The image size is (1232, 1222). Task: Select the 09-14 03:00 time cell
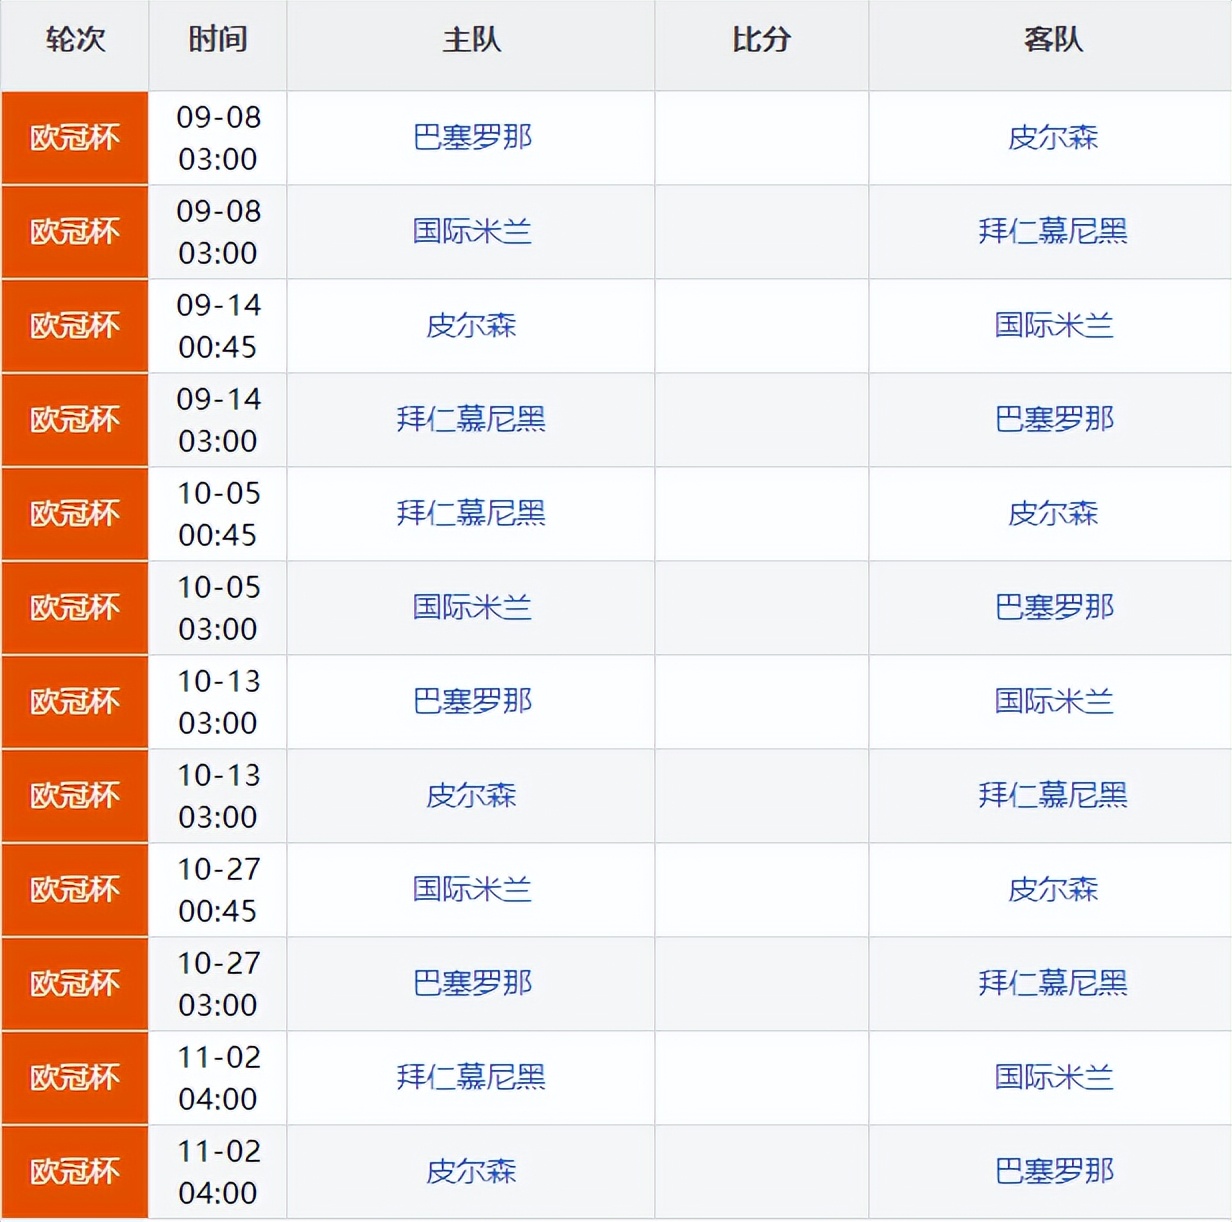pos(218,420)
